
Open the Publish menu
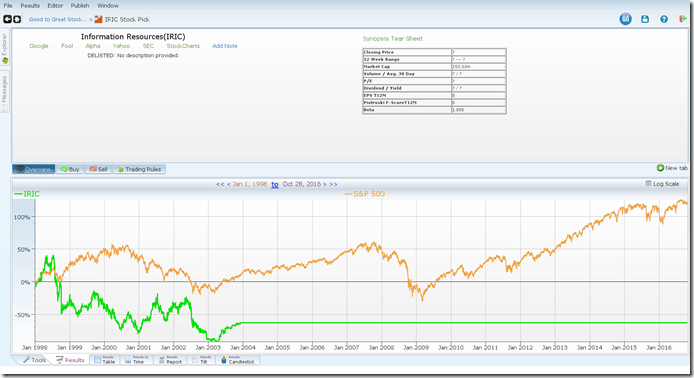pos(80,6)
